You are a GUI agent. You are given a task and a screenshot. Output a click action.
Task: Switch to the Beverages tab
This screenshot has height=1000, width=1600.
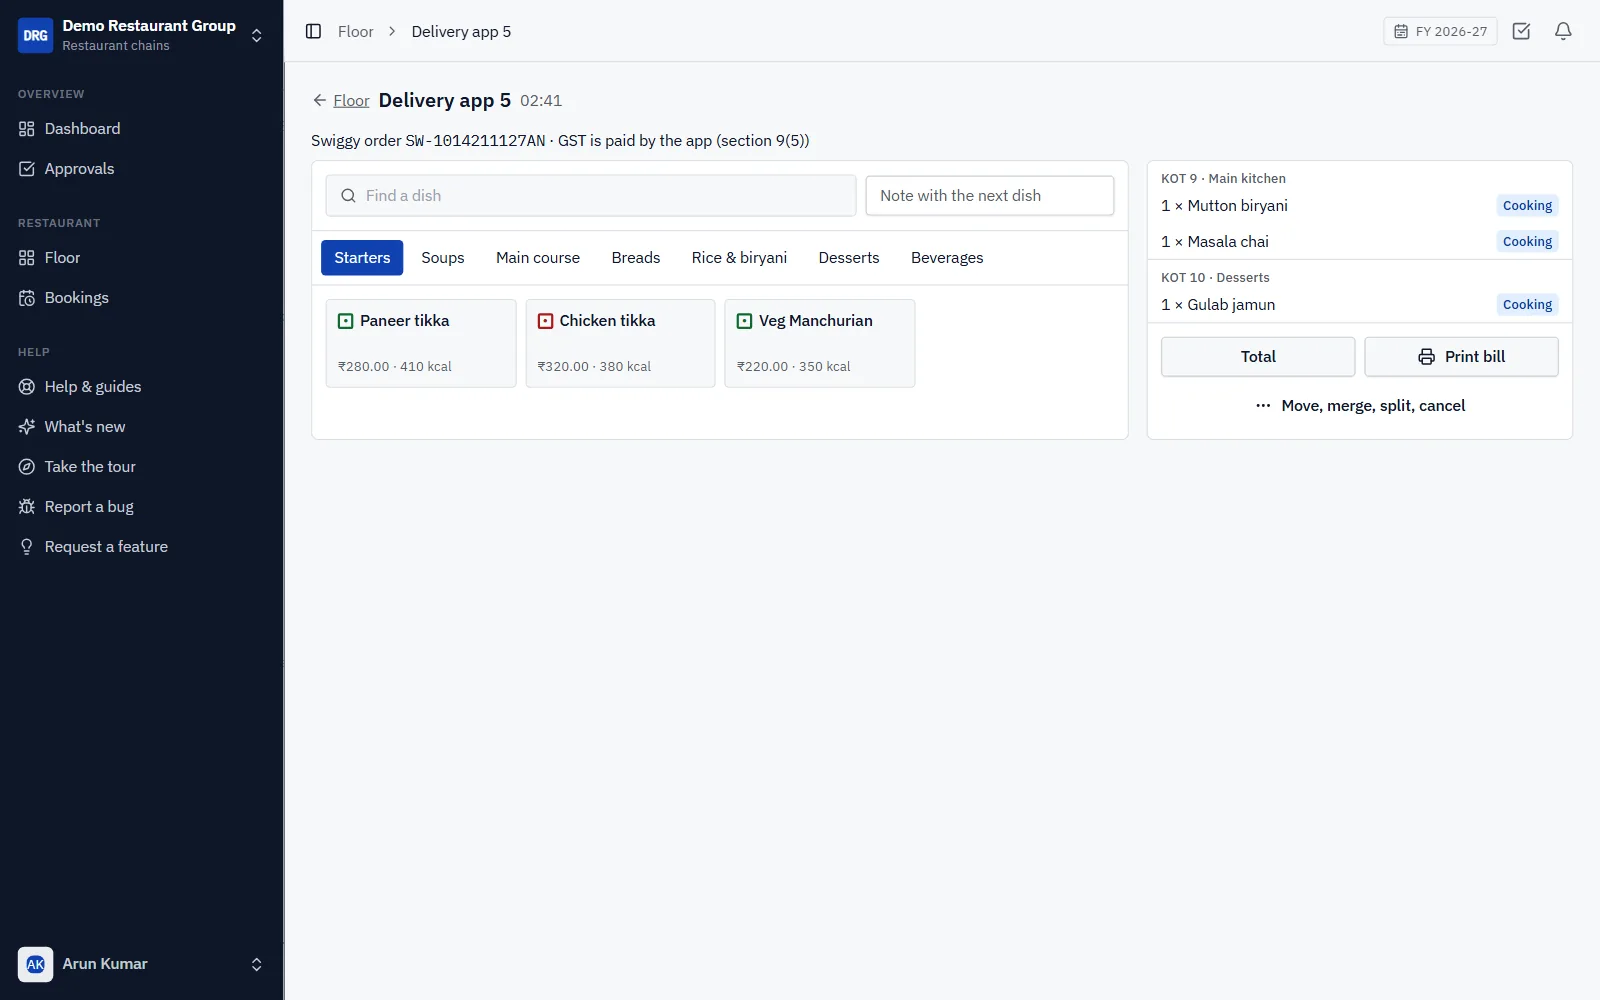[947, 258]
